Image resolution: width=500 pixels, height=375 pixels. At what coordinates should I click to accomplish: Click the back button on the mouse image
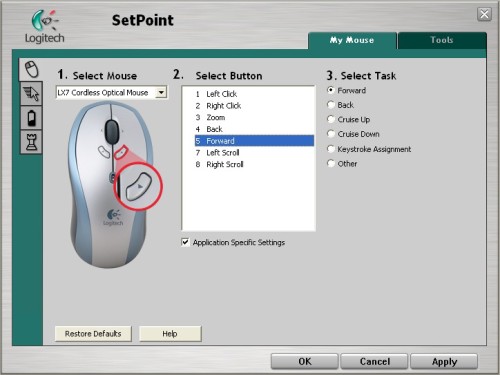tap(104, 152)
